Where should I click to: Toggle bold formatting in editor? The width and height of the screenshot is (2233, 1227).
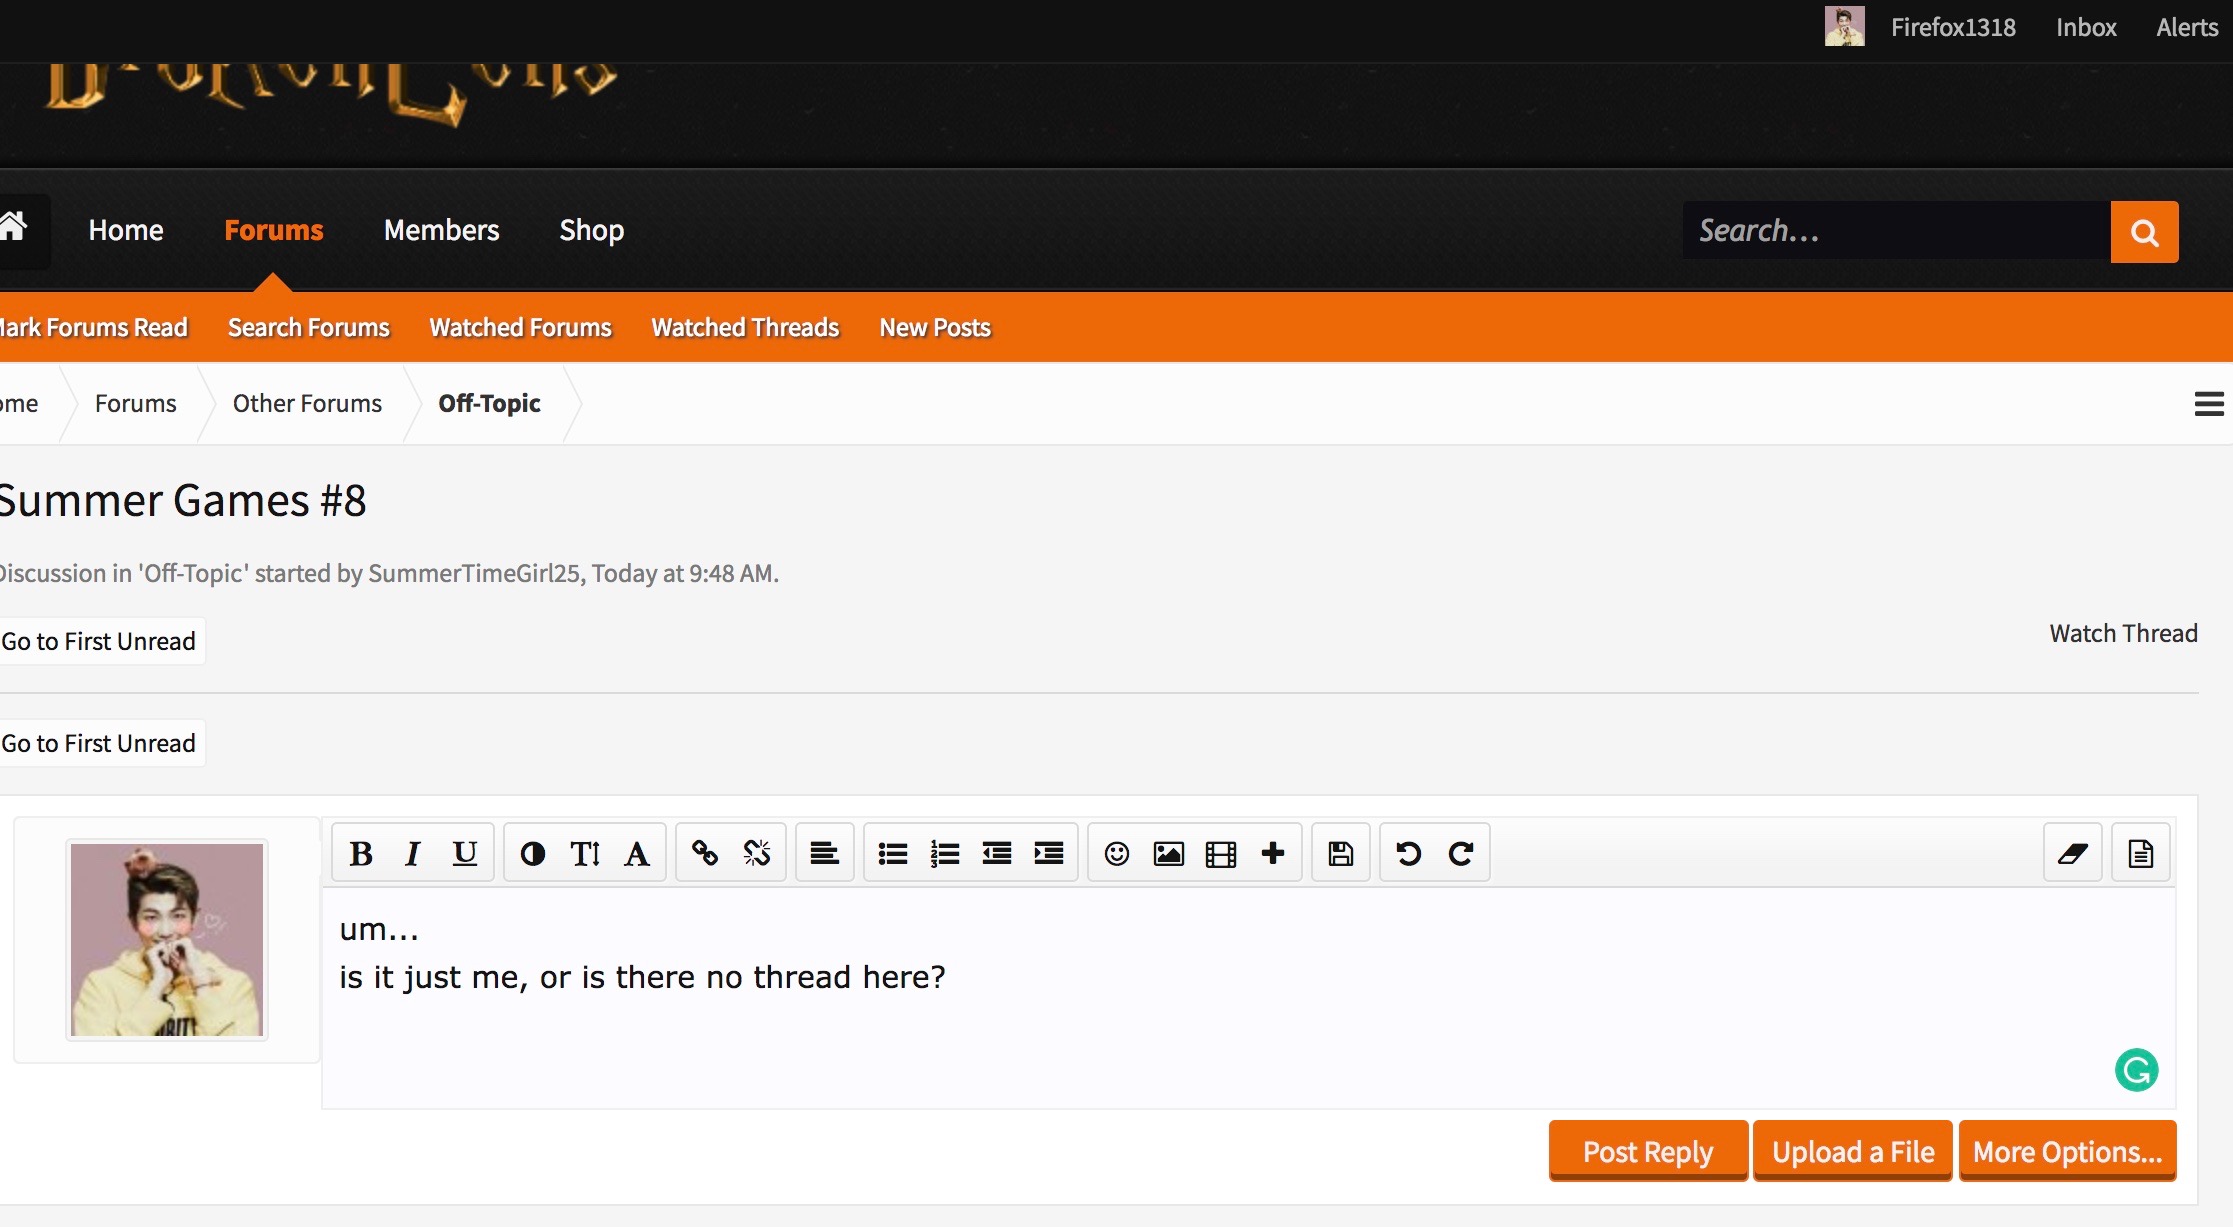(361, 853)
